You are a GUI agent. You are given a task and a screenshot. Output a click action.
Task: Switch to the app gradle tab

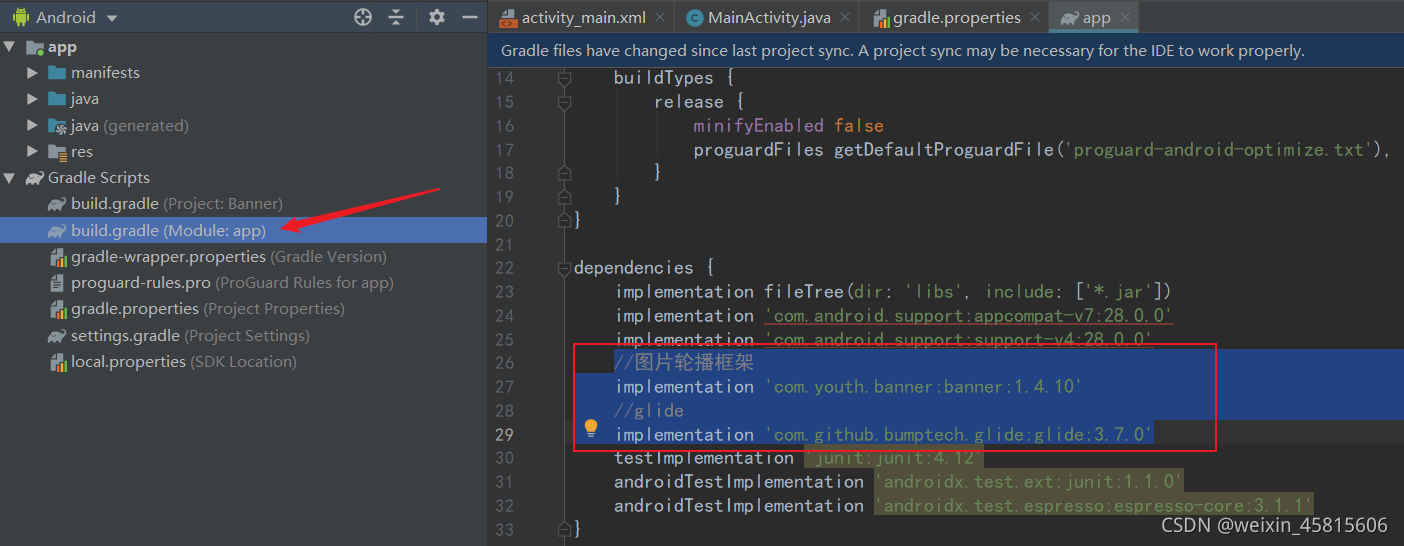(1096, 18)
